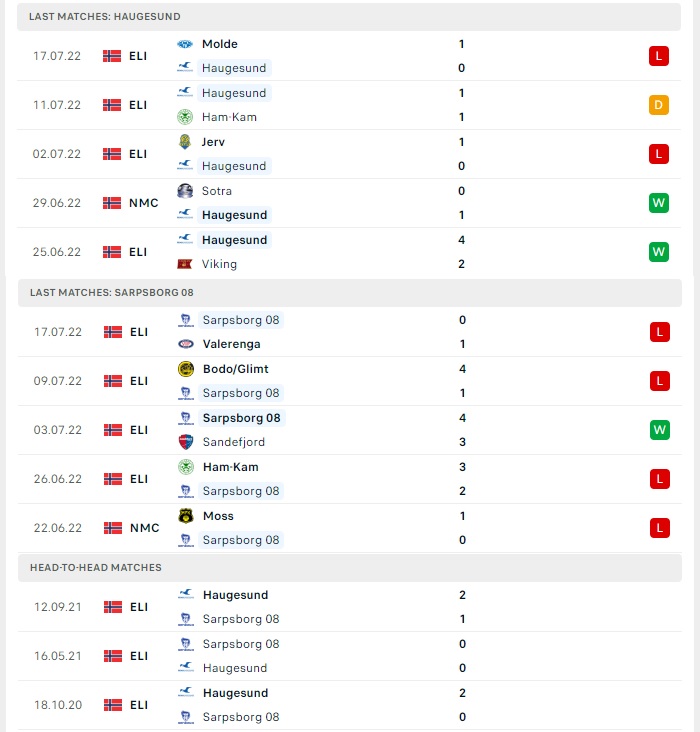The width and height of the screenshot is (700, 732).
Task: Click the red L badge for Molde match
Action: pos(658,56)
